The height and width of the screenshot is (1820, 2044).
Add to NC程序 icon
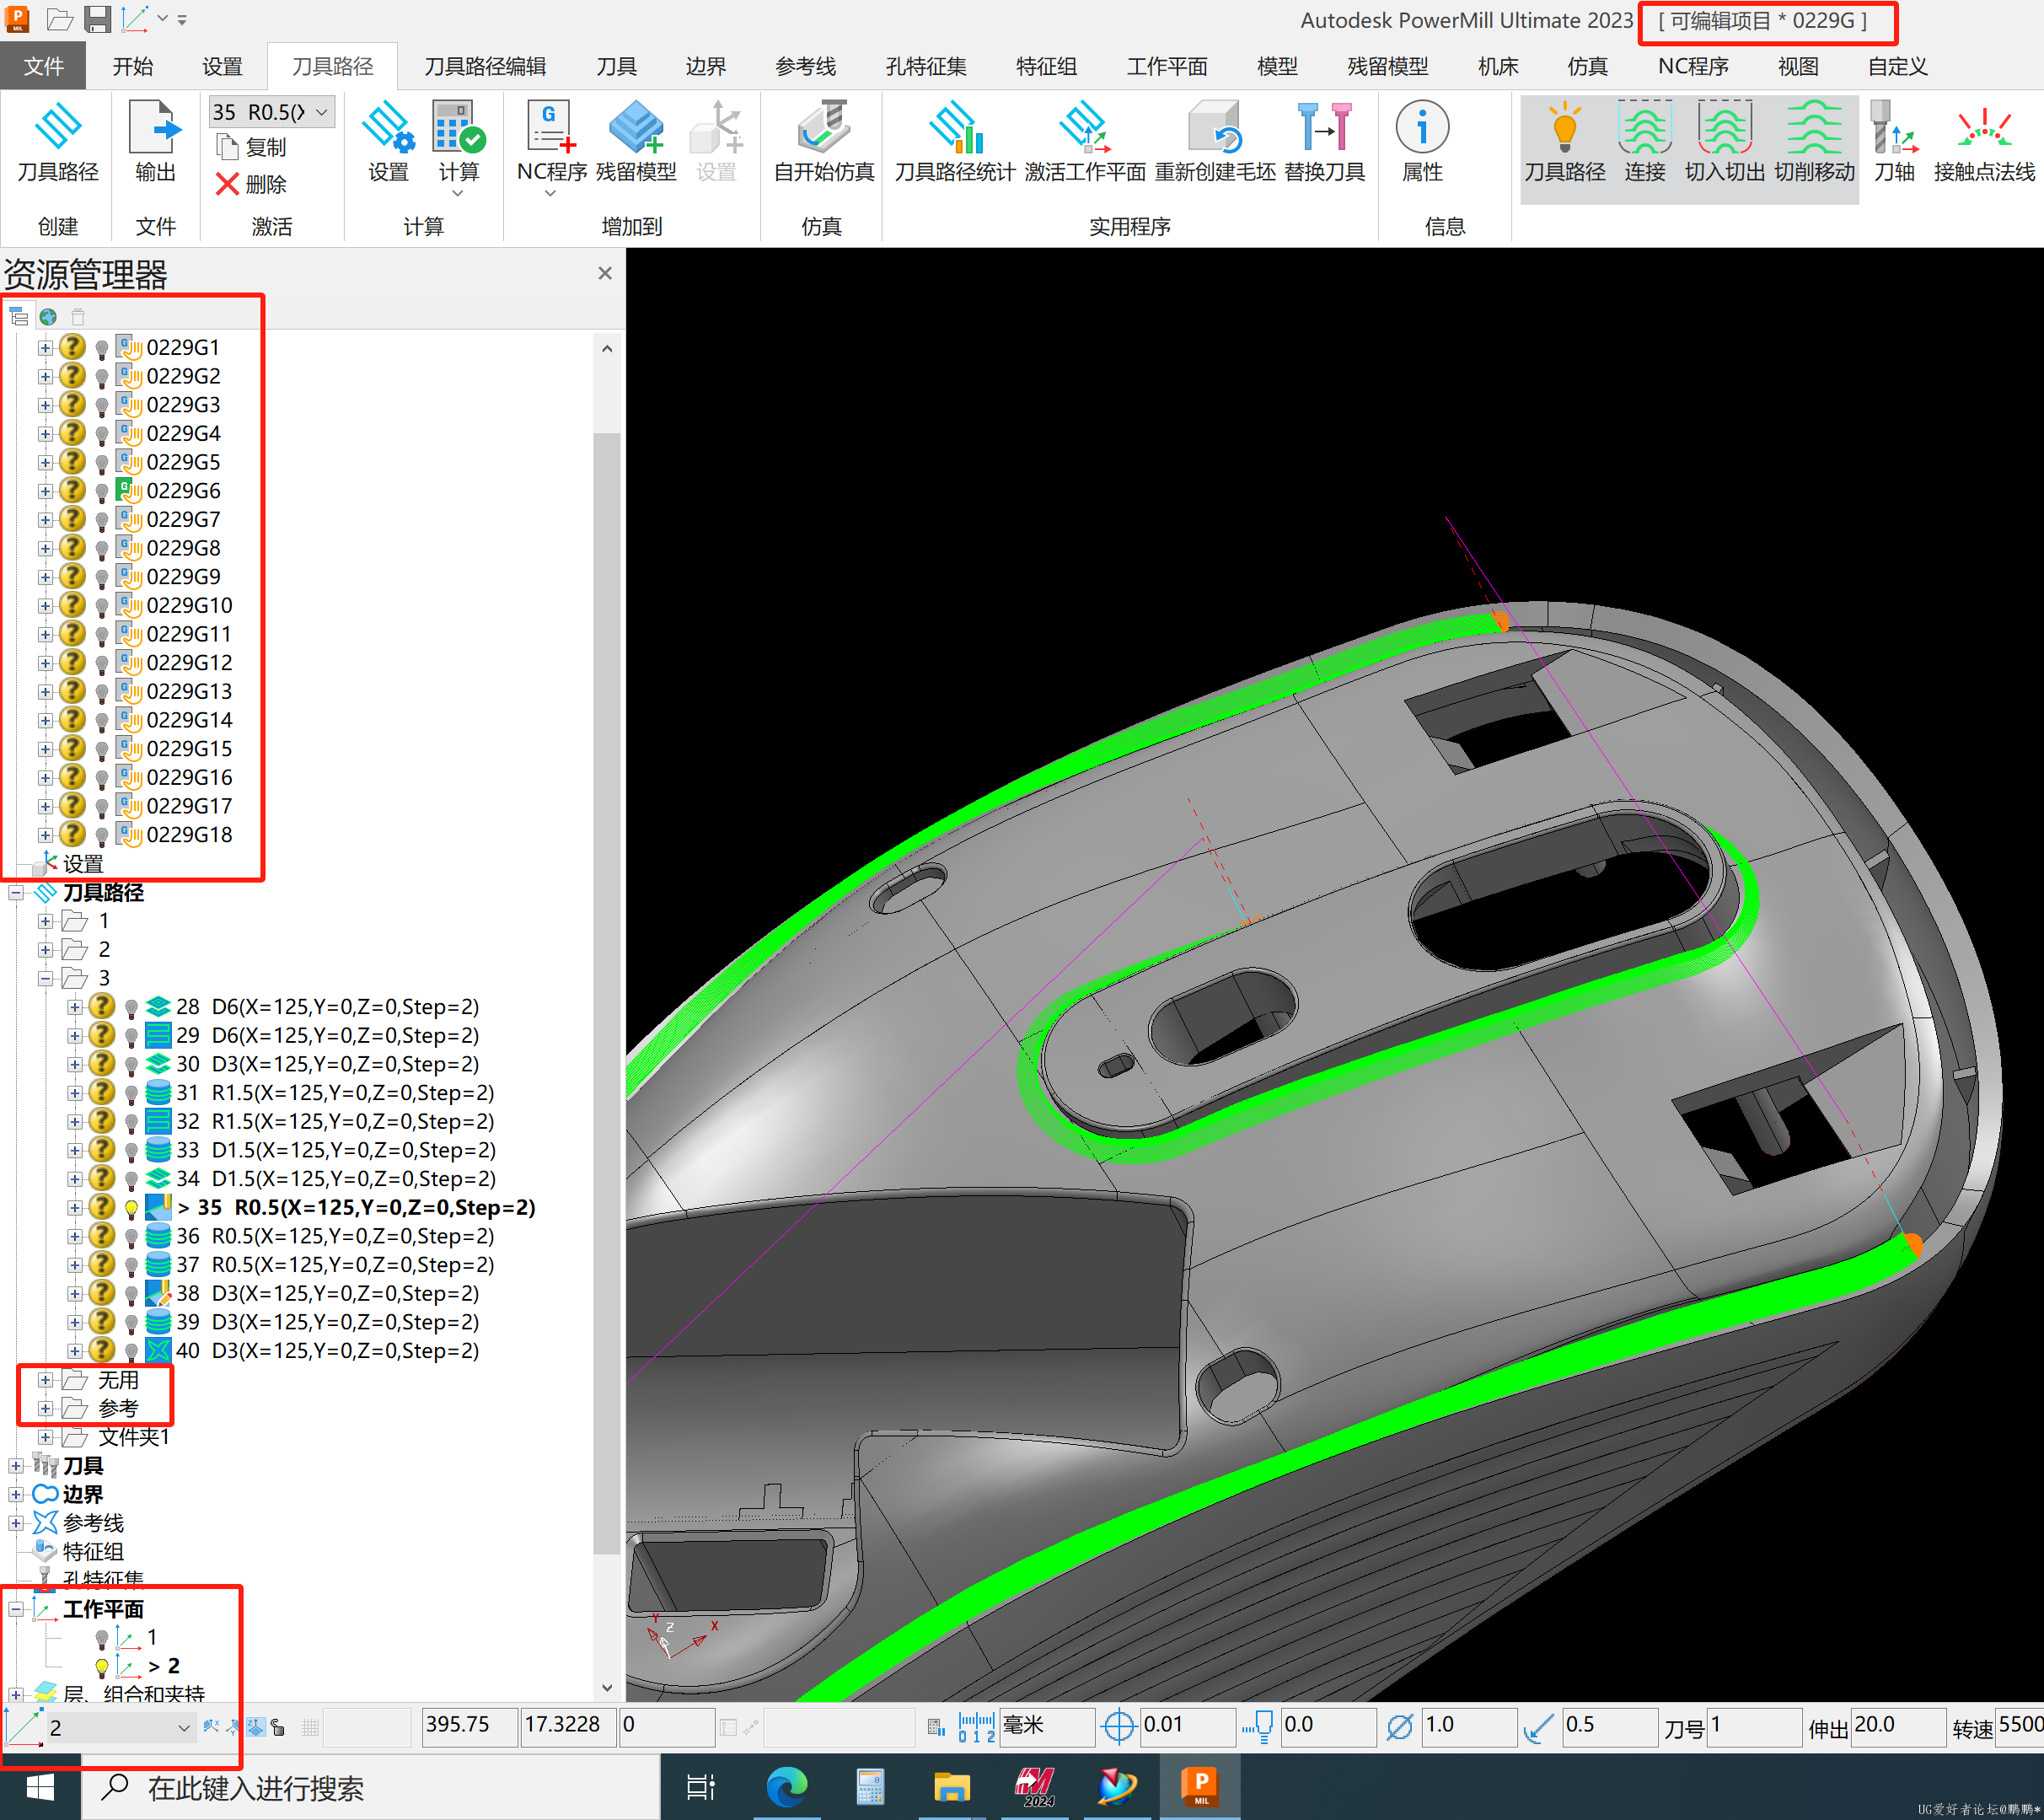pyautogui.click(x=551, y=128)
